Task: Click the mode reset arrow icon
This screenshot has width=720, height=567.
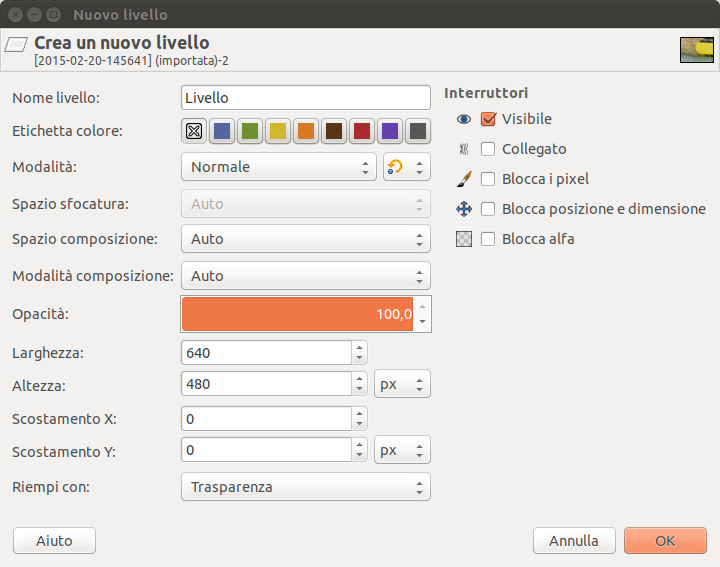Action: pos(397,167)
